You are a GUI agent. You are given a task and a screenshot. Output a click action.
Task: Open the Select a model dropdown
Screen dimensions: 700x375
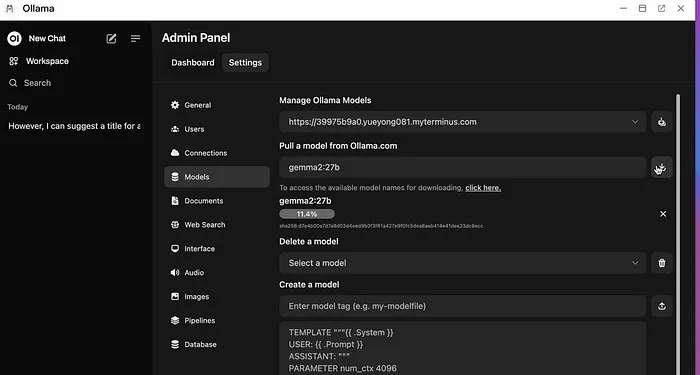[x=462, y=263]
